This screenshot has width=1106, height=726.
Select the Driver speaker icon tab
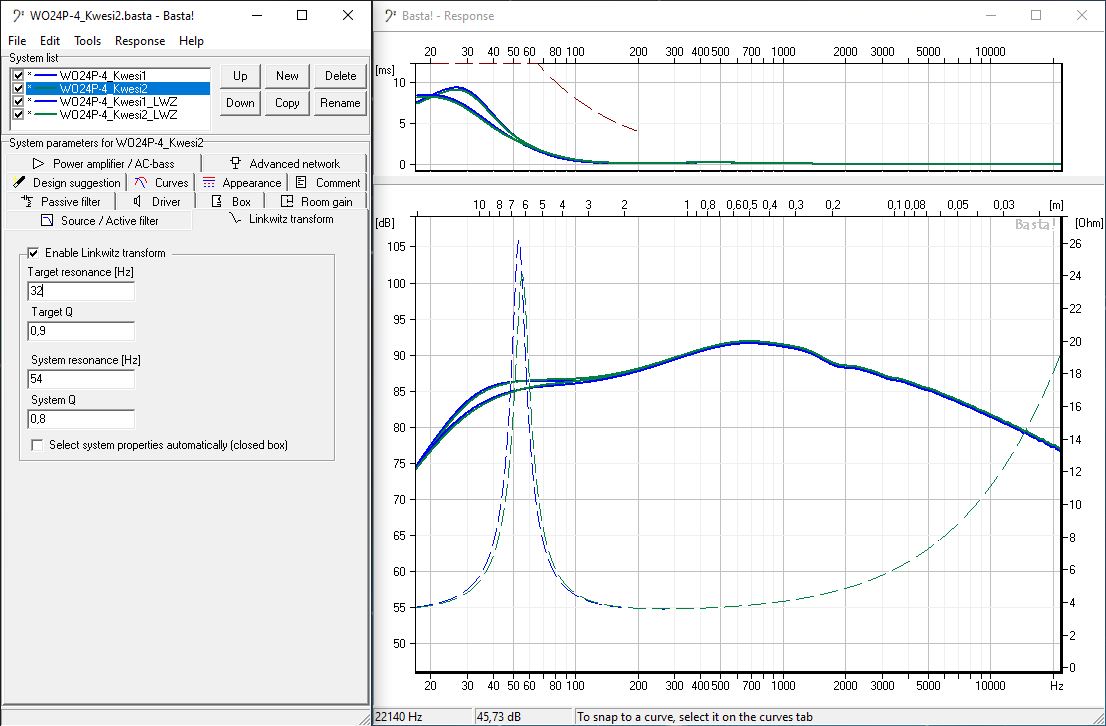pos(139,202)
